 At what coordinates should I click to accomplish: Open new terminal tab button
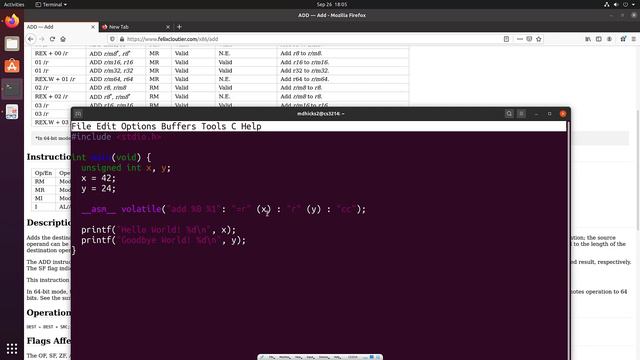(x=78, y=114)
